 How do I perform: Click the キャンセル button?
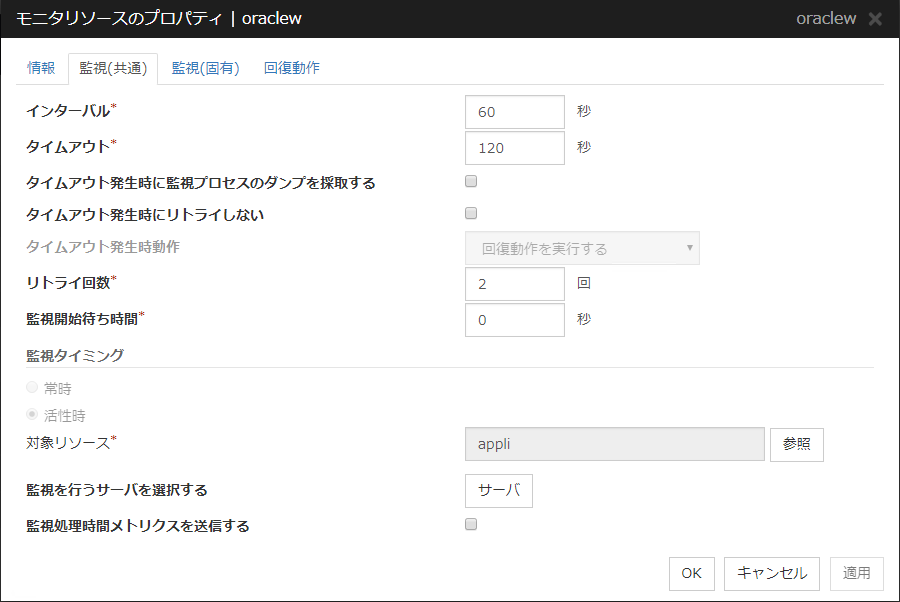[771, 573]
